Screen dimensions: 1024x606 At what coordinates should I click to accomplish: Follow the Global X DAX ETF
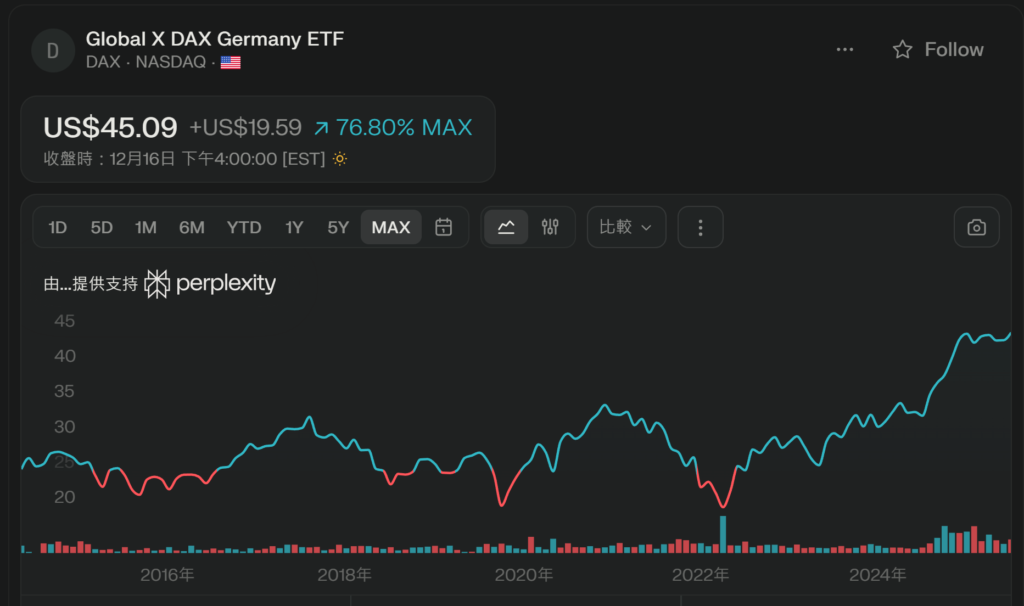point(938,50)
